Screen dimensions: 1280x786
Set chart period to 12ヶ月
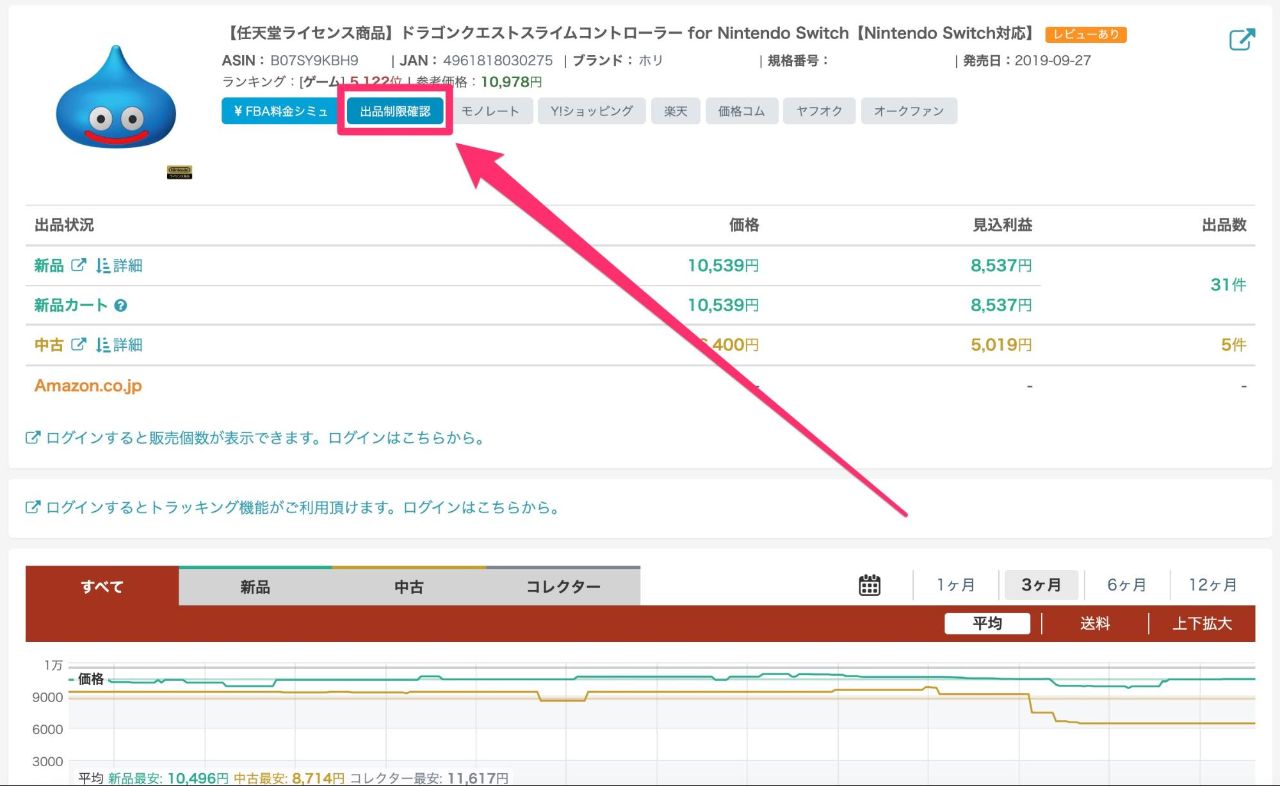[1212, 585]
